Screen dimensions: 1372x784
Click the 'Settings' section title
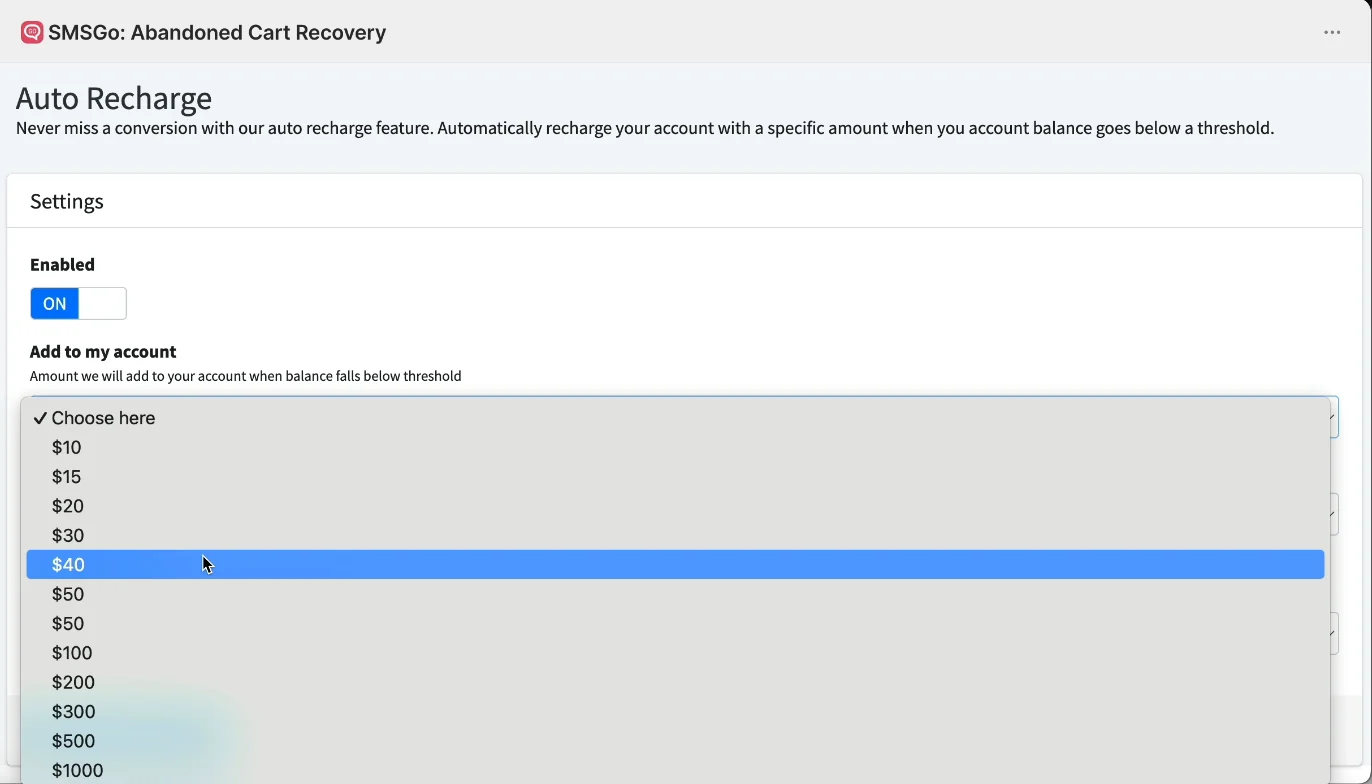[67, 202]
